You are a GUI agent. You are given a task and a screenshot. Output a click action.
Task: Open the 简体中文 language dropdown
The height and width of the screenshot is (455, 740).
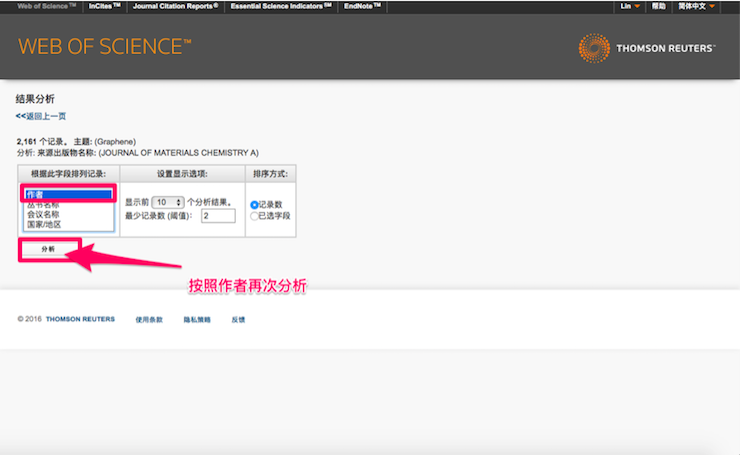tap(696, 6)
